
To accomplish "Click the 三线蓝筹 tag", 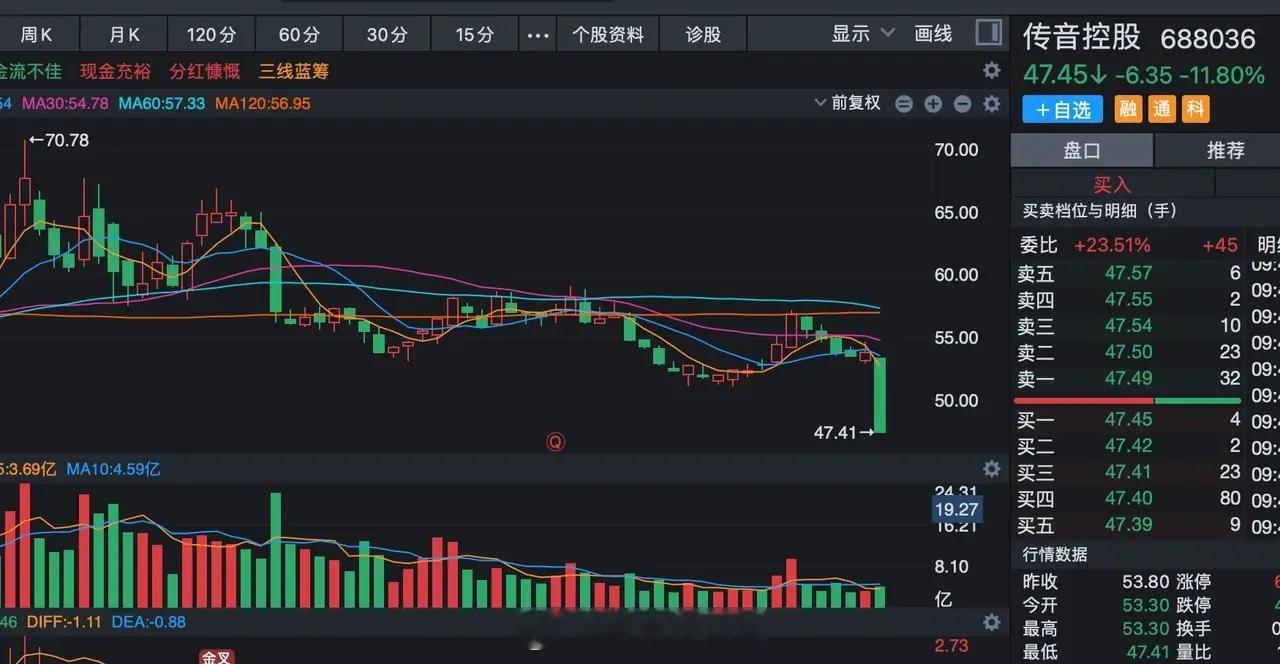I will [294, 72].
